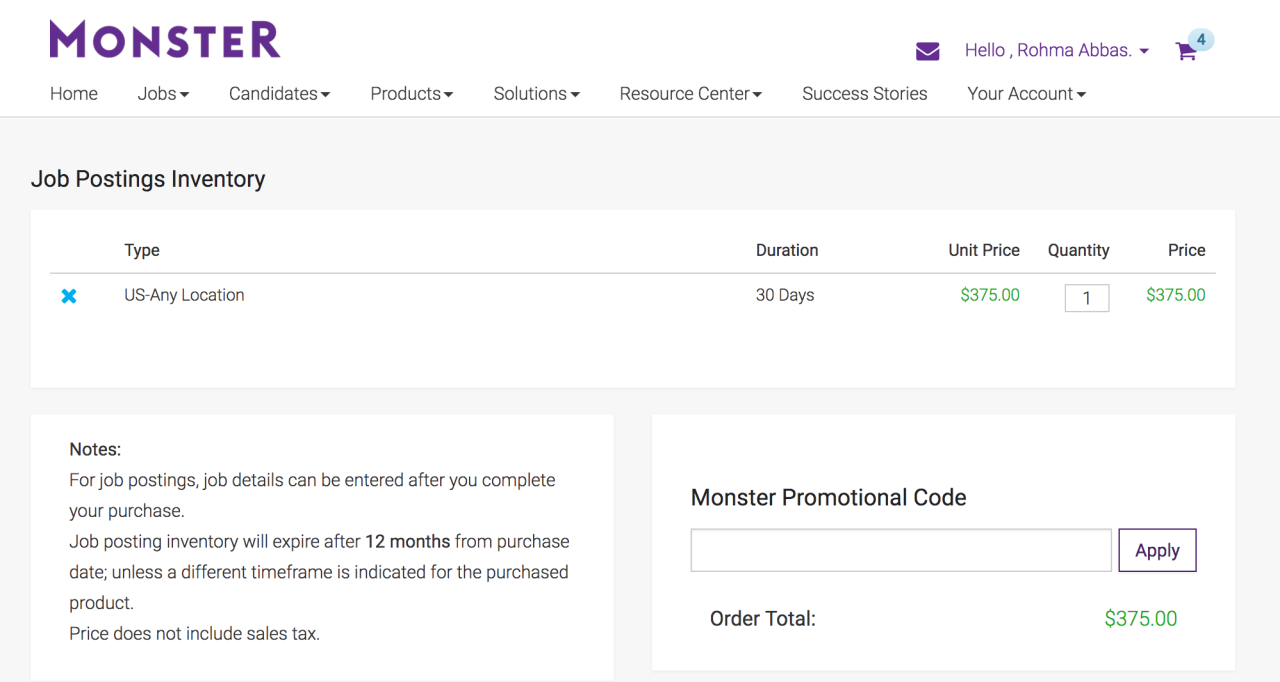Click the Job Postings Inventory heading
Screen dimensions: 1280x682
pyautogui.click(x=148, y=179)
